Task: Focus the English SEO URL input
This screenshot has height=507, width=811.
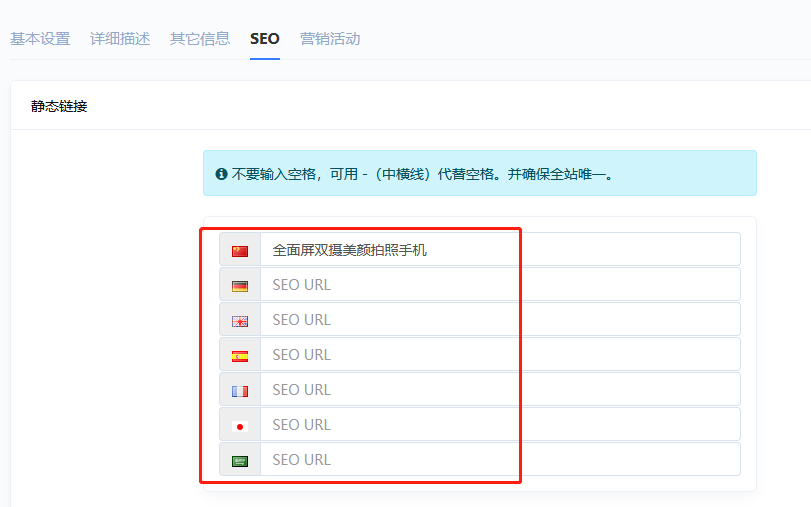Action: (500, 319)
